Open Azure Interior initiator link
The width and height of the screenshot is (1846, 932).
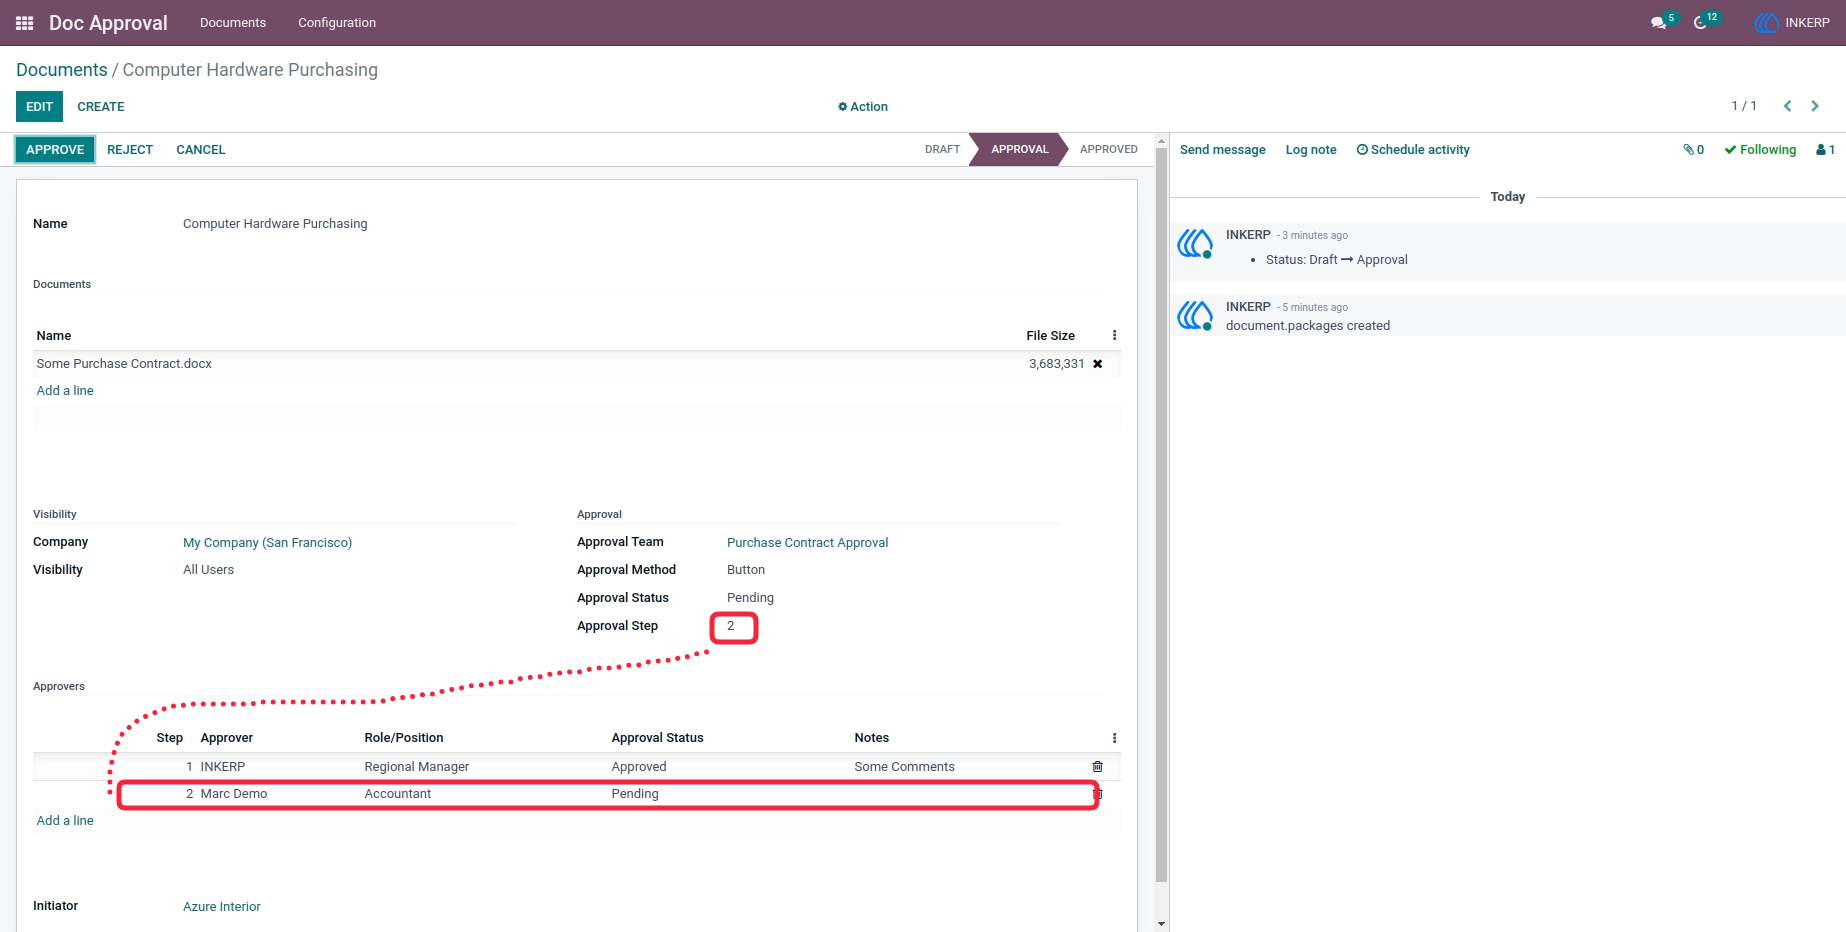(222, 907)
